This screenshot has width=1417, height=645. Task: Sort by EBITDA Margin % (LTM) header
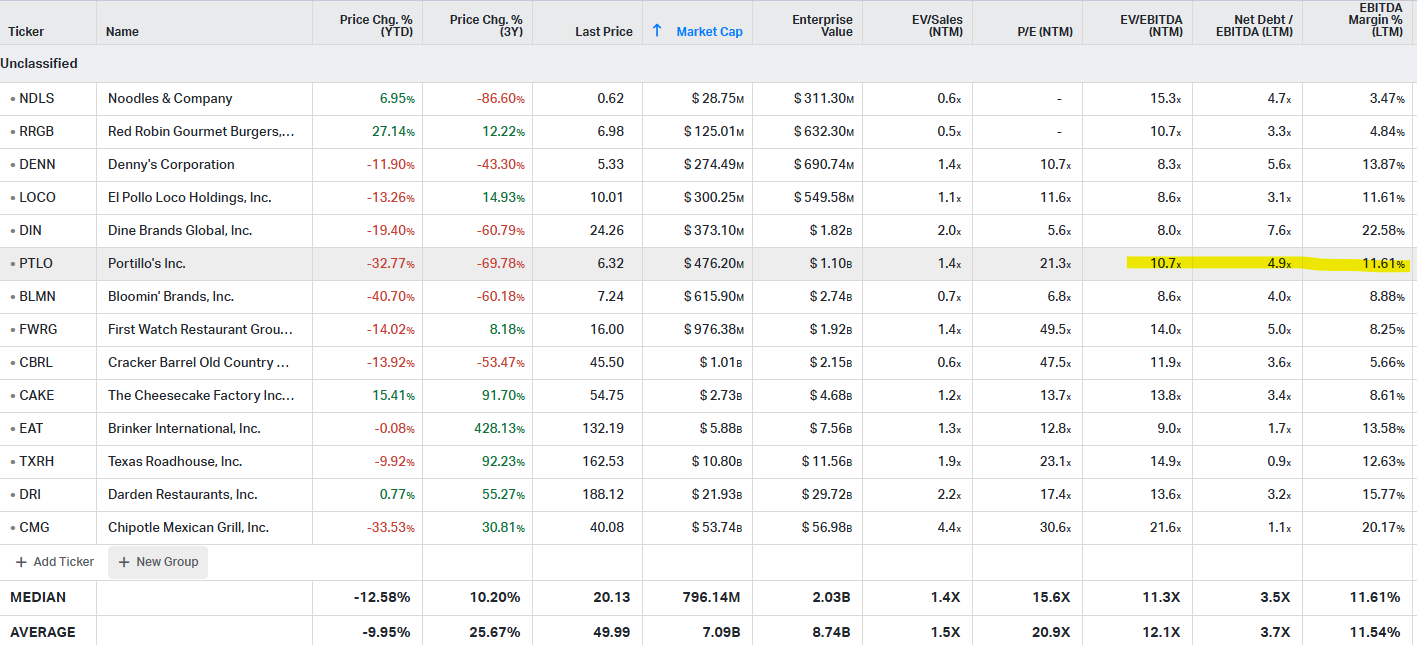(1373, 19)
